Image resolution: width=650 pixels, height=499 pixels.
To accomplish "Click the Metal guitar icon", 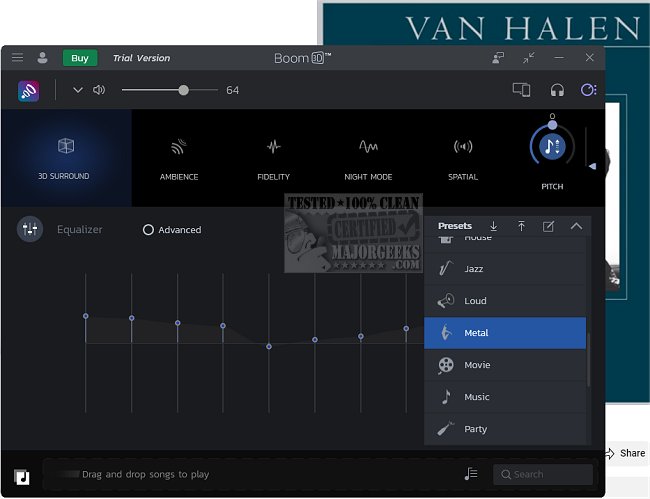I will tap(446, 333).
